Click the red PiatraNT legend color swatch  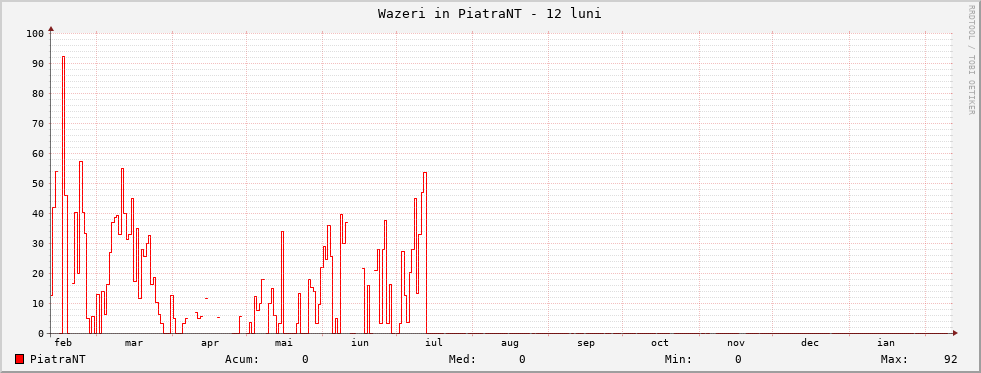[19, 359]
